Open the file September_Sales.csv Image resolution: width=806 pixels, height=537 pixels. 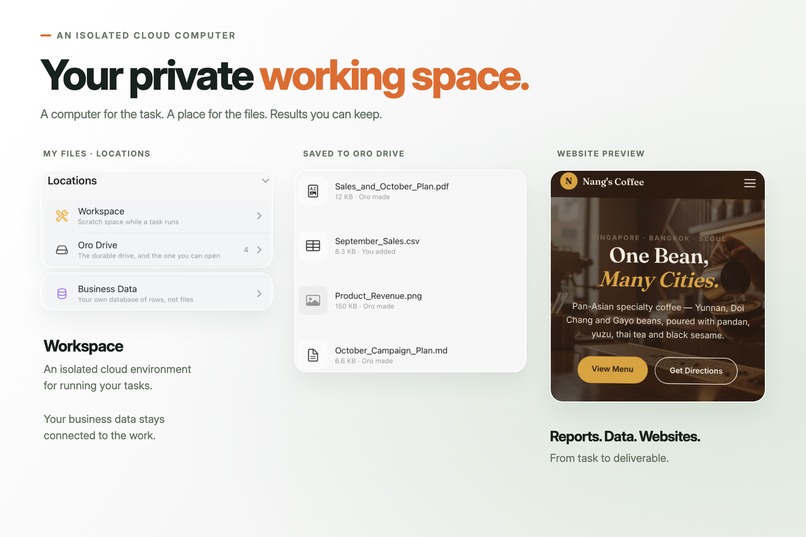[377, 241]
